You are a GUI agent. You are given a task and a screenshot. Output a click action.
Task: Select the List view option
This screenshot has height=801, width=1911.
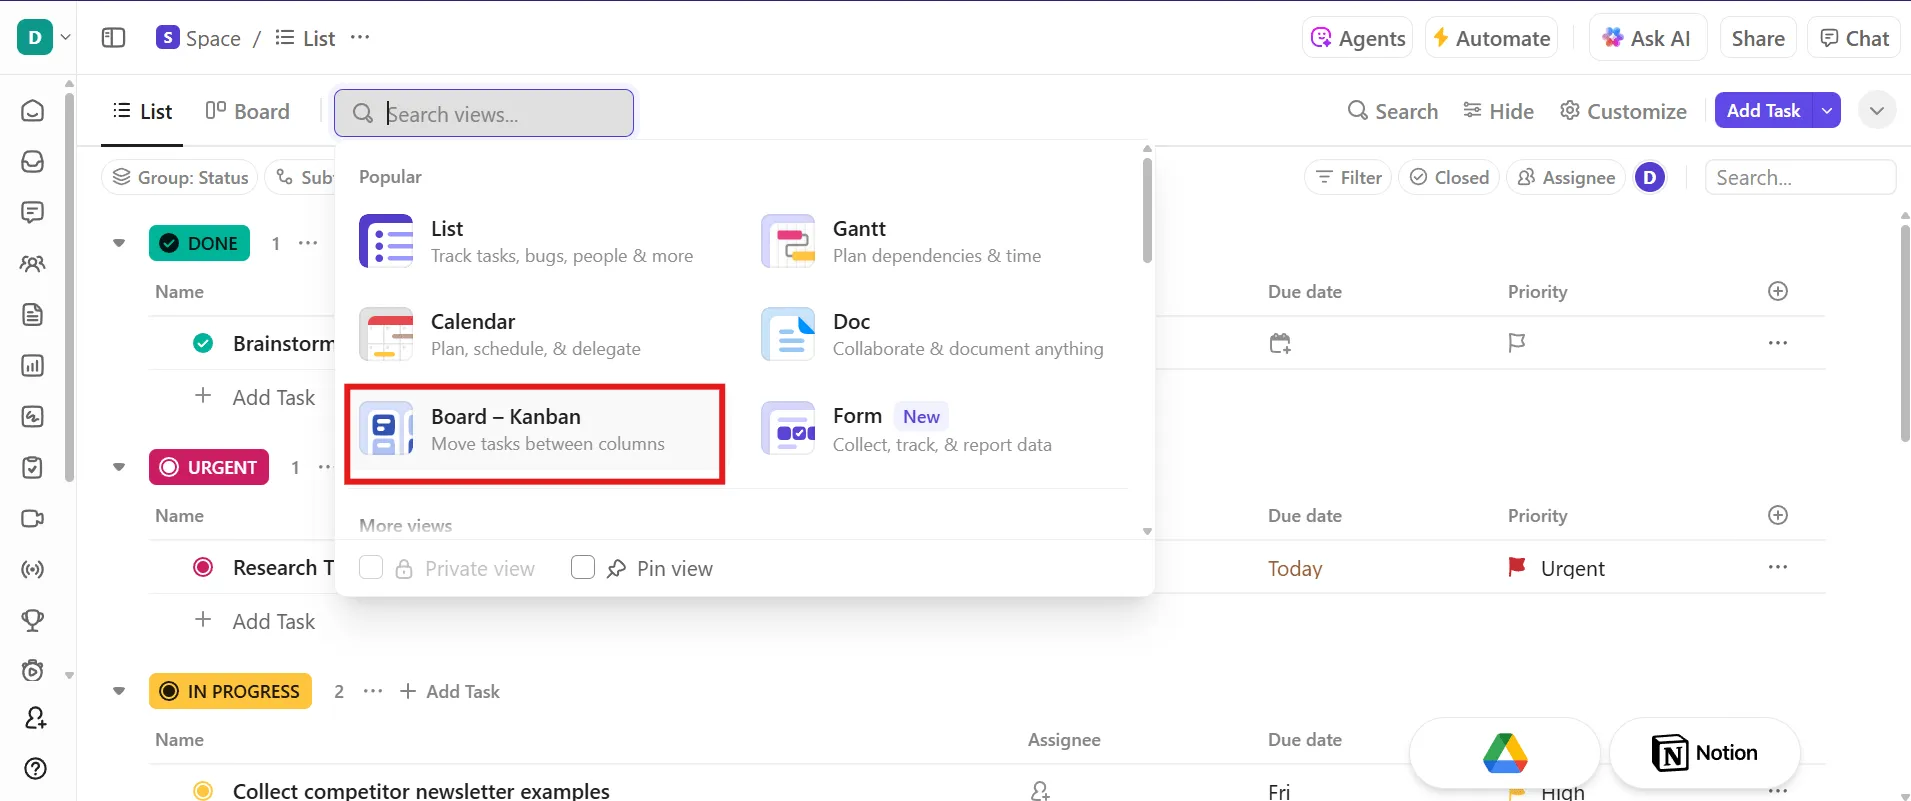pos(536,241)
